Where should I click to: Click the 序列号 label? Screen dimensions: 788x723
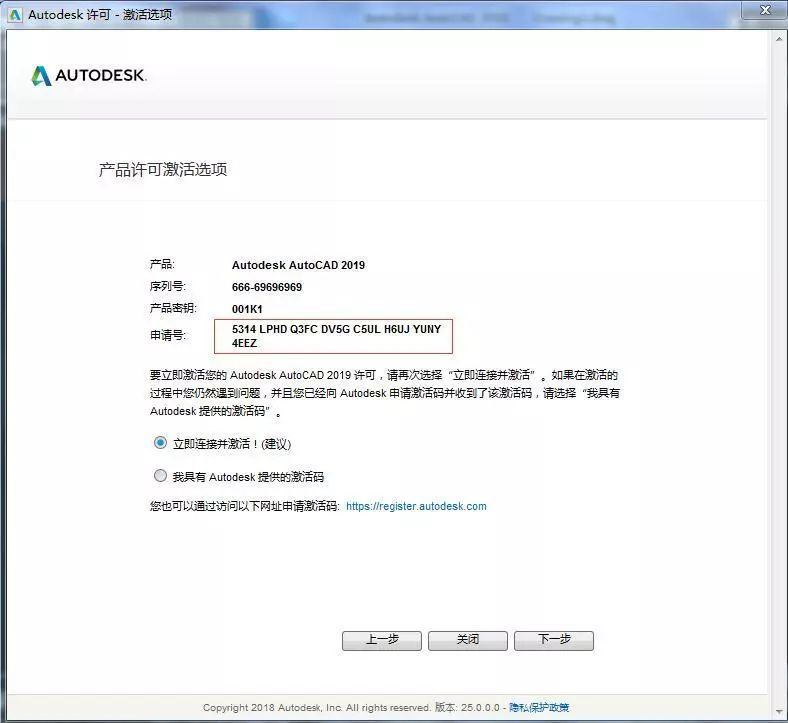pyautogui.click(x=168, y=286)
